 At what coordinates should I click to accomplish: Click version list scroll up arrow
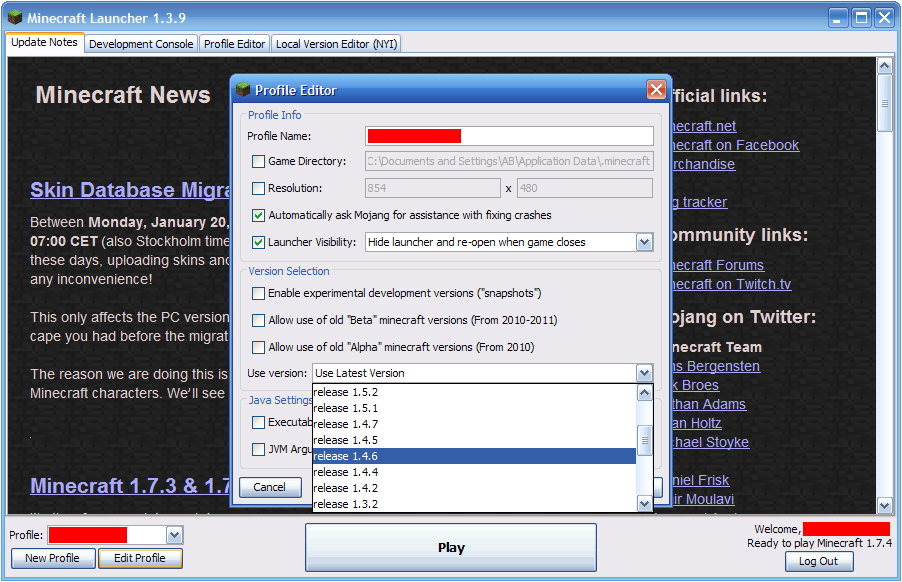(645, 393)
